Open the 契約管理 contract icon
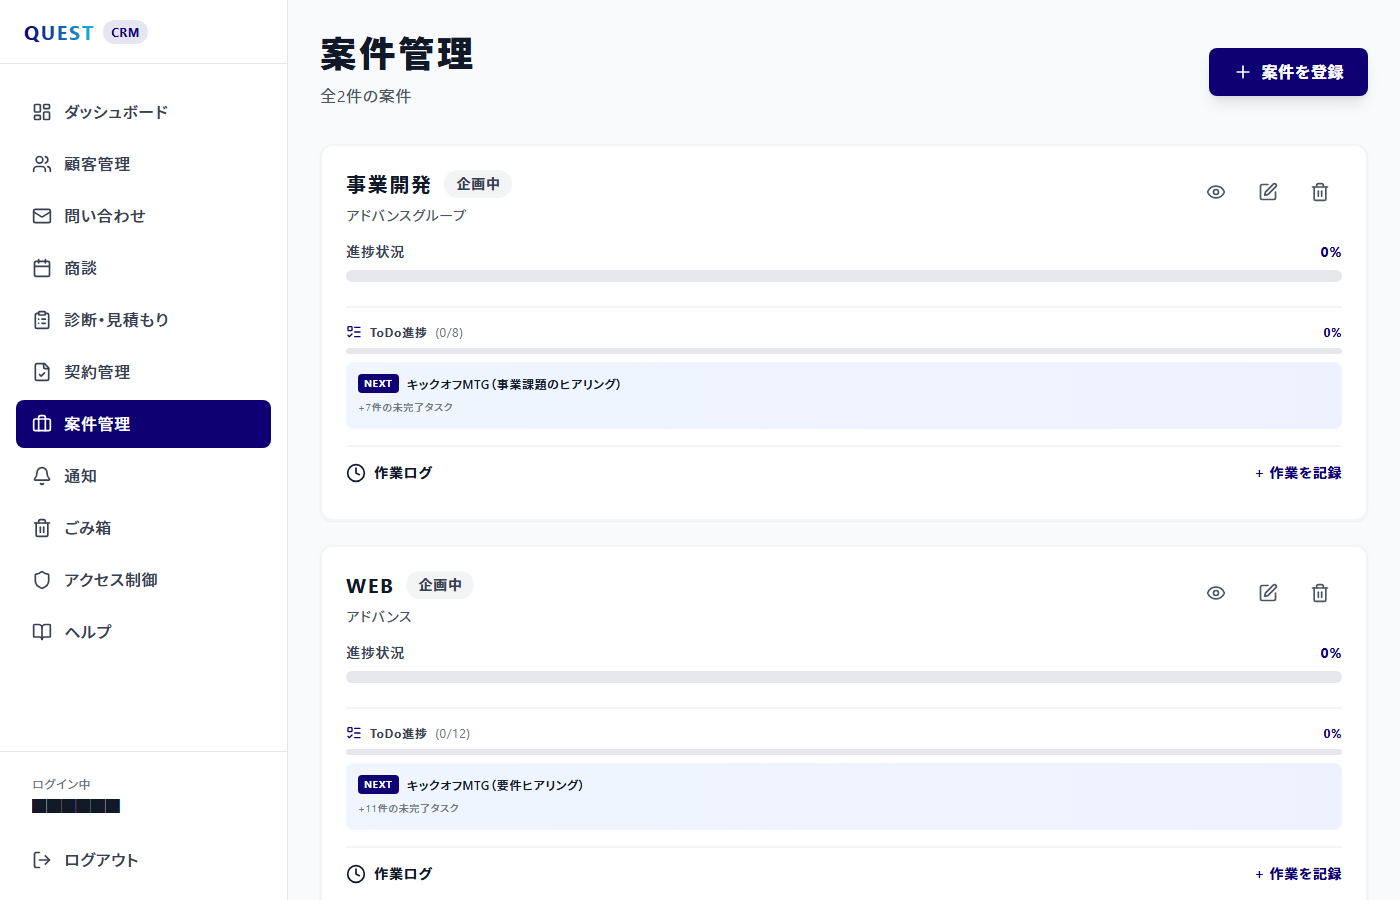Viewport: 1400px width, 900px height. [x=41, y=372]
